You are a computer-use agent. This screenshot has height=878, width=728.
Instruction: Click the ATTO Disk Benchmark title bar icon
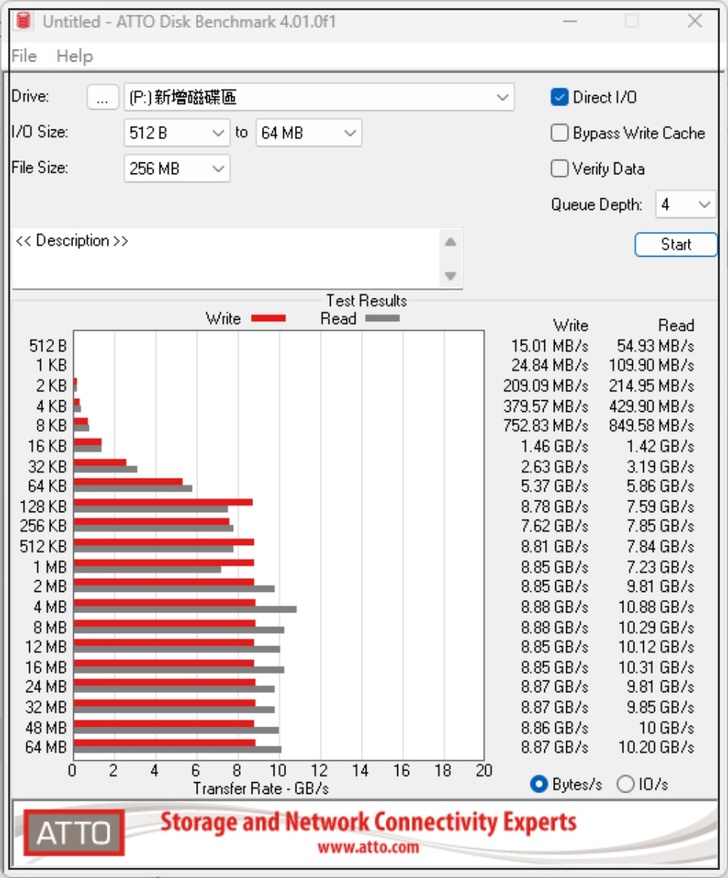(x=24, y=21)
